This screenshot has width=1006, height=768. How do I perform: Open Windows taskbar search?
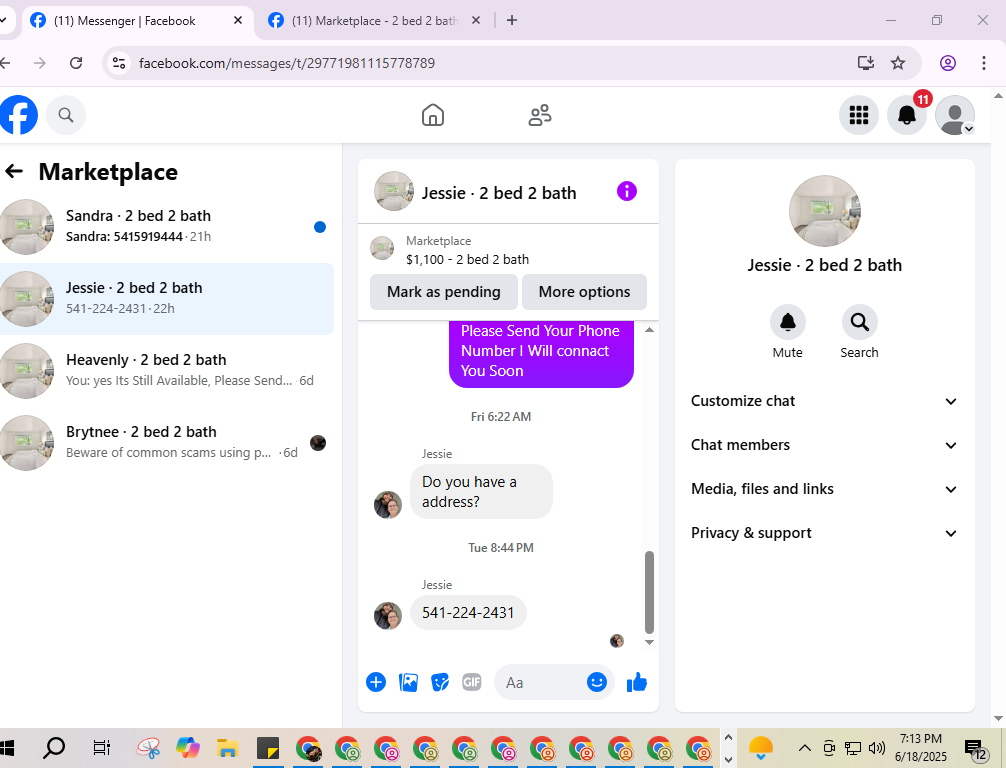pos(55,747)
